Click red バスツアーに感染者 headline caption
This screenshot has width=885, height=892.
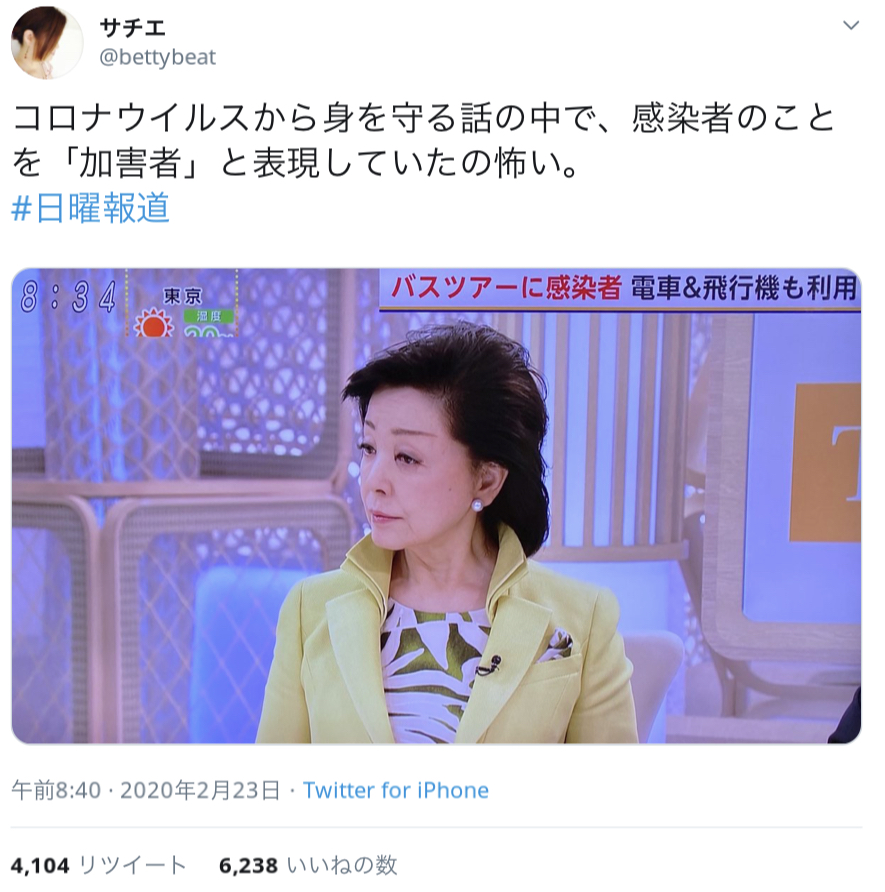click(505, 287)
